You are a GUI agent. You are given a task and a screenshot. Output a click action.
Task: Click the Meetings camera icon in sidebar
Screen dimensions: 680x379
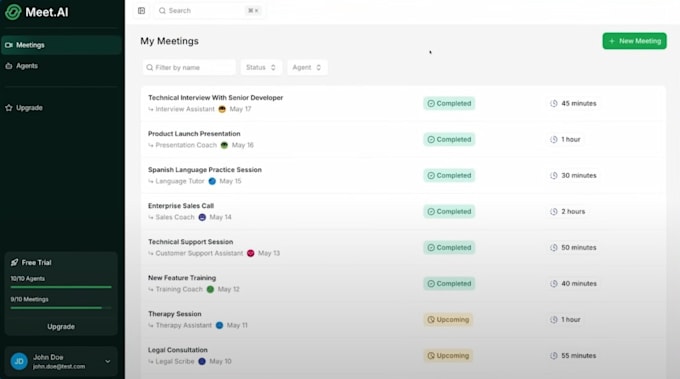click(9, 45)
